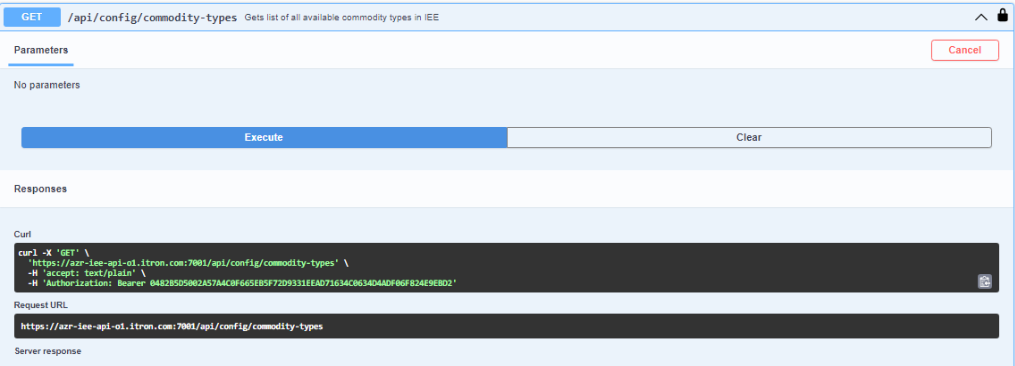Click the Execute button
The image size is (1015, 366).
pyautogui.click(x=264, y=137)
